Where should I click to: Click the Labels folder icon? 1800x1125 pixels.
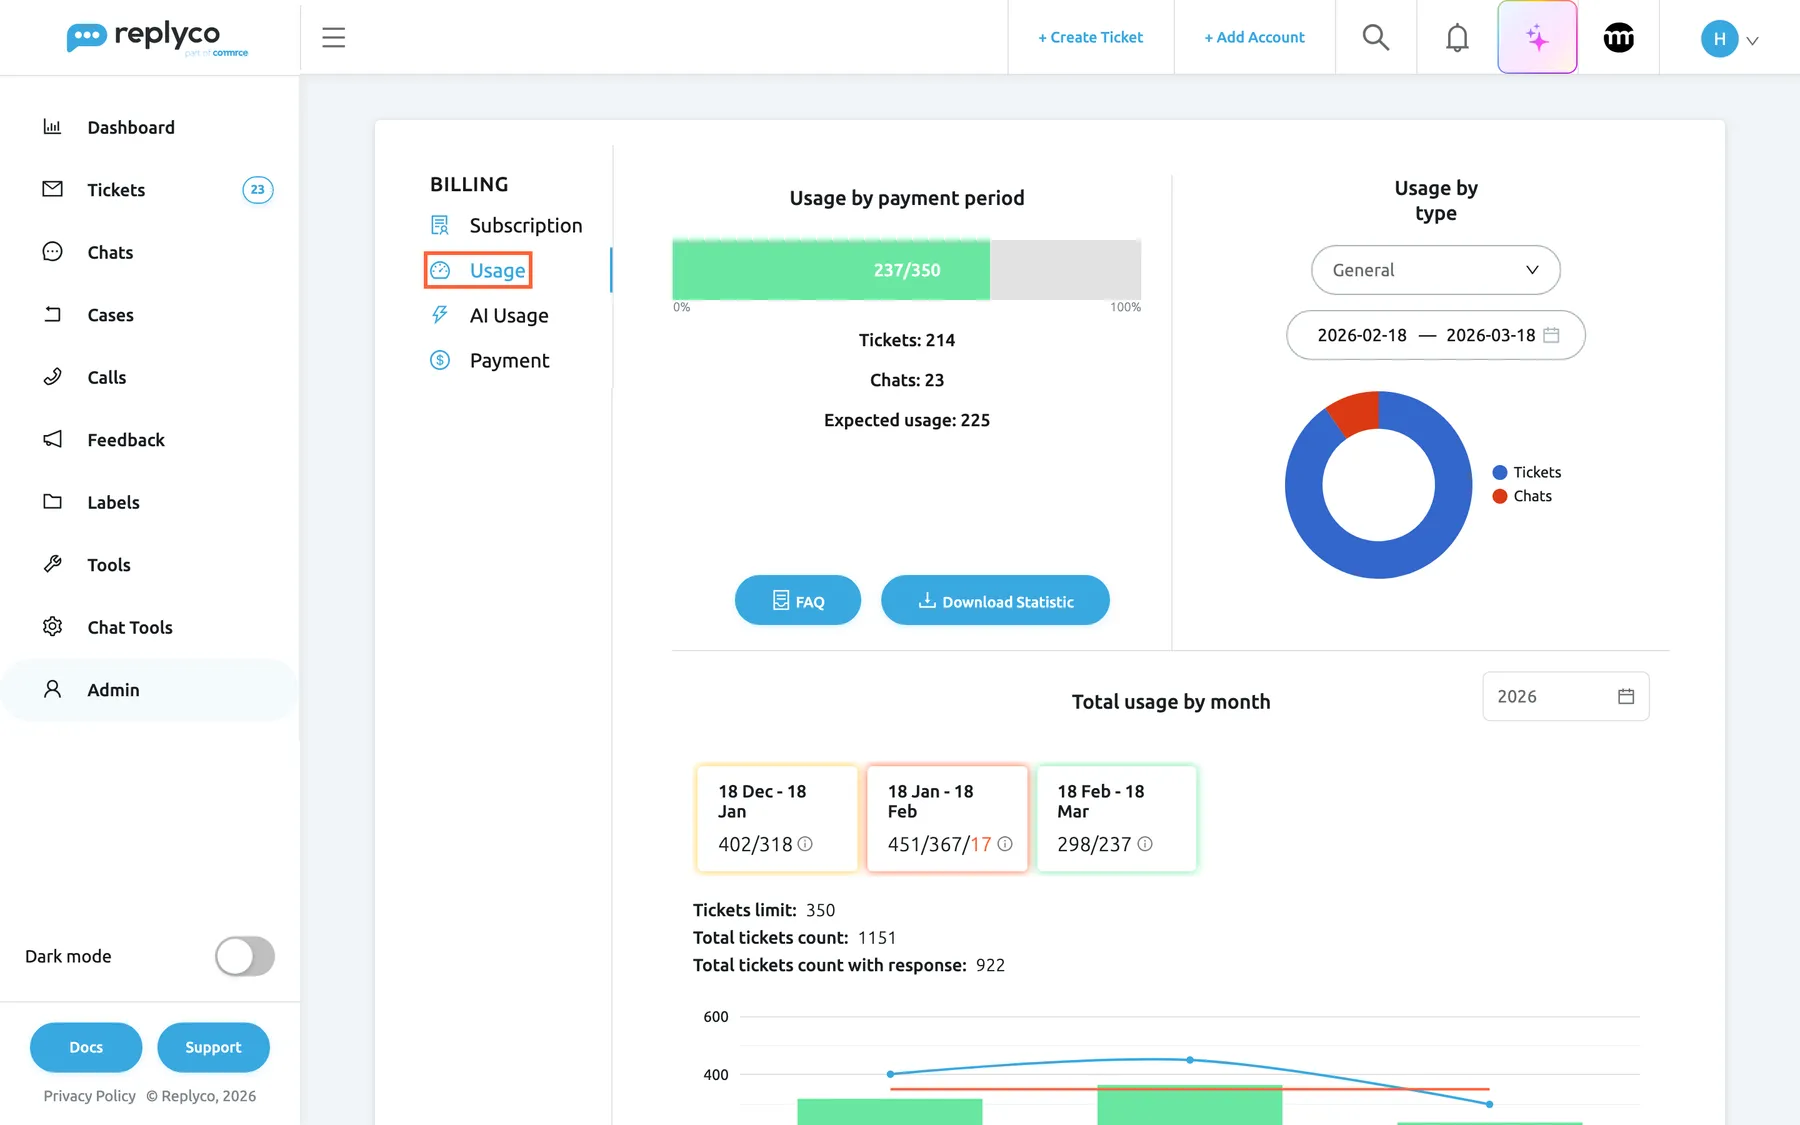point(52,502)
